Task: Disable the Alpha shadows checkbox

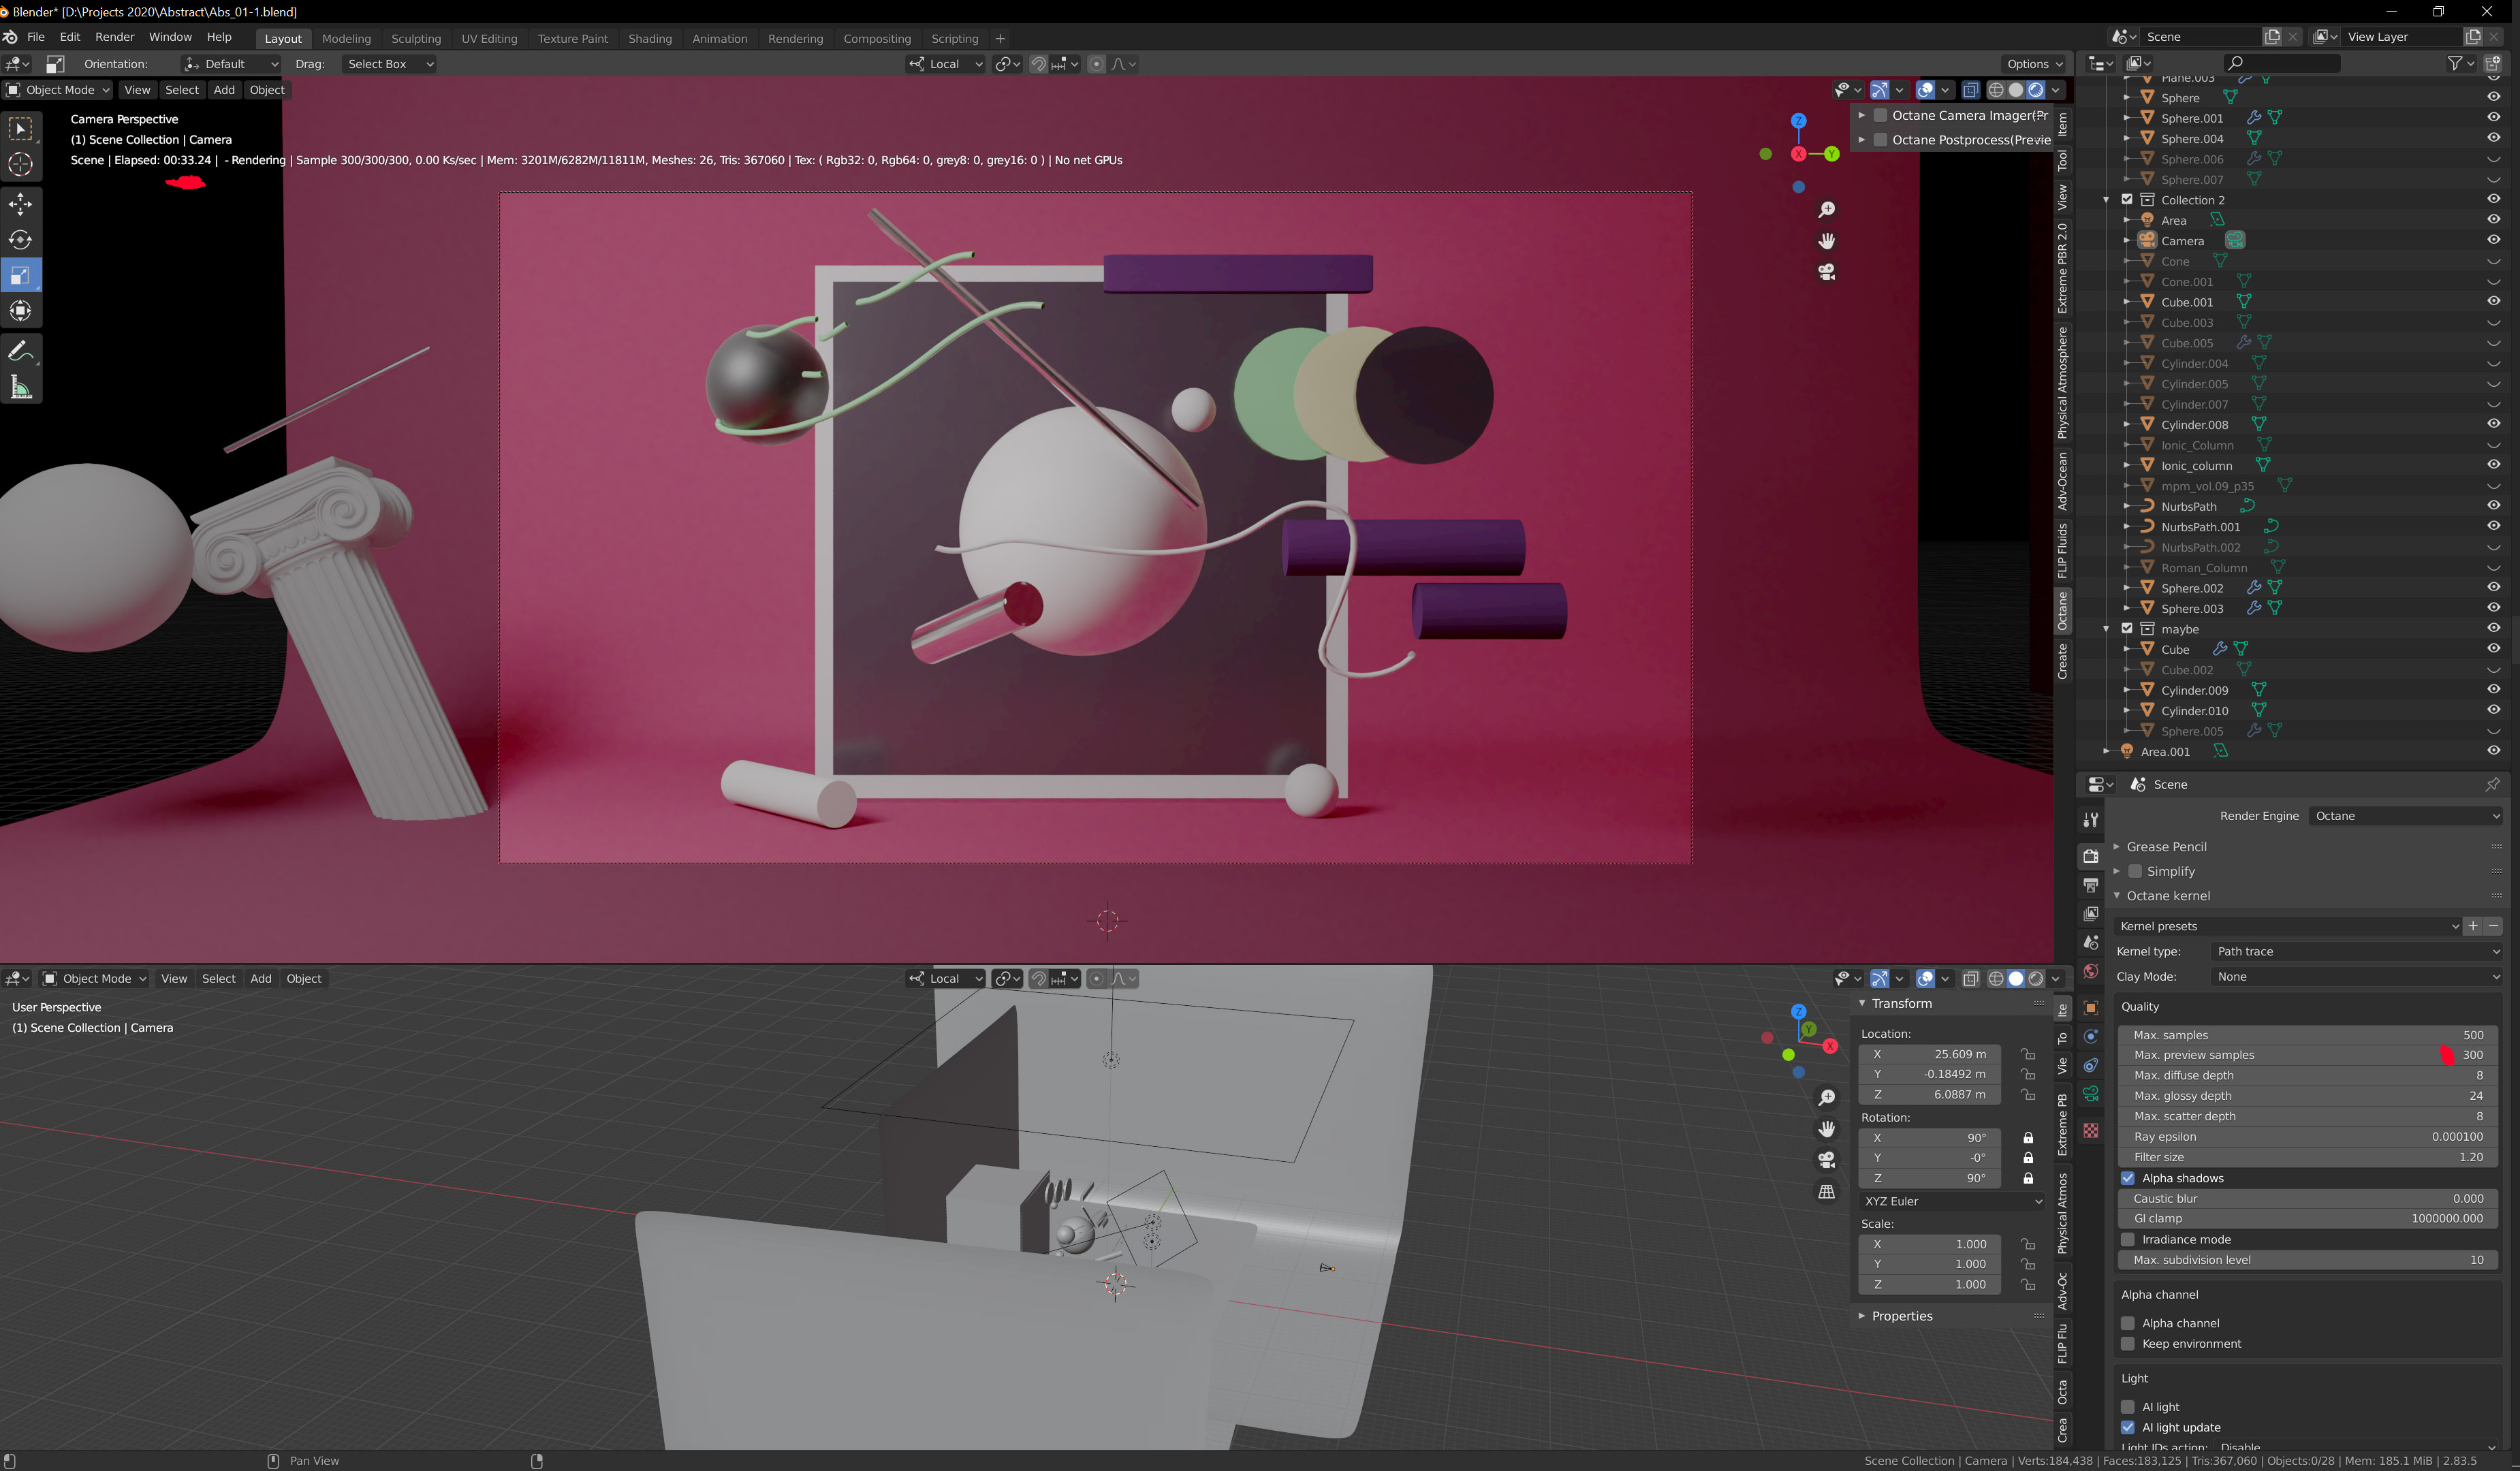Action: [x=2128, y=1178]
